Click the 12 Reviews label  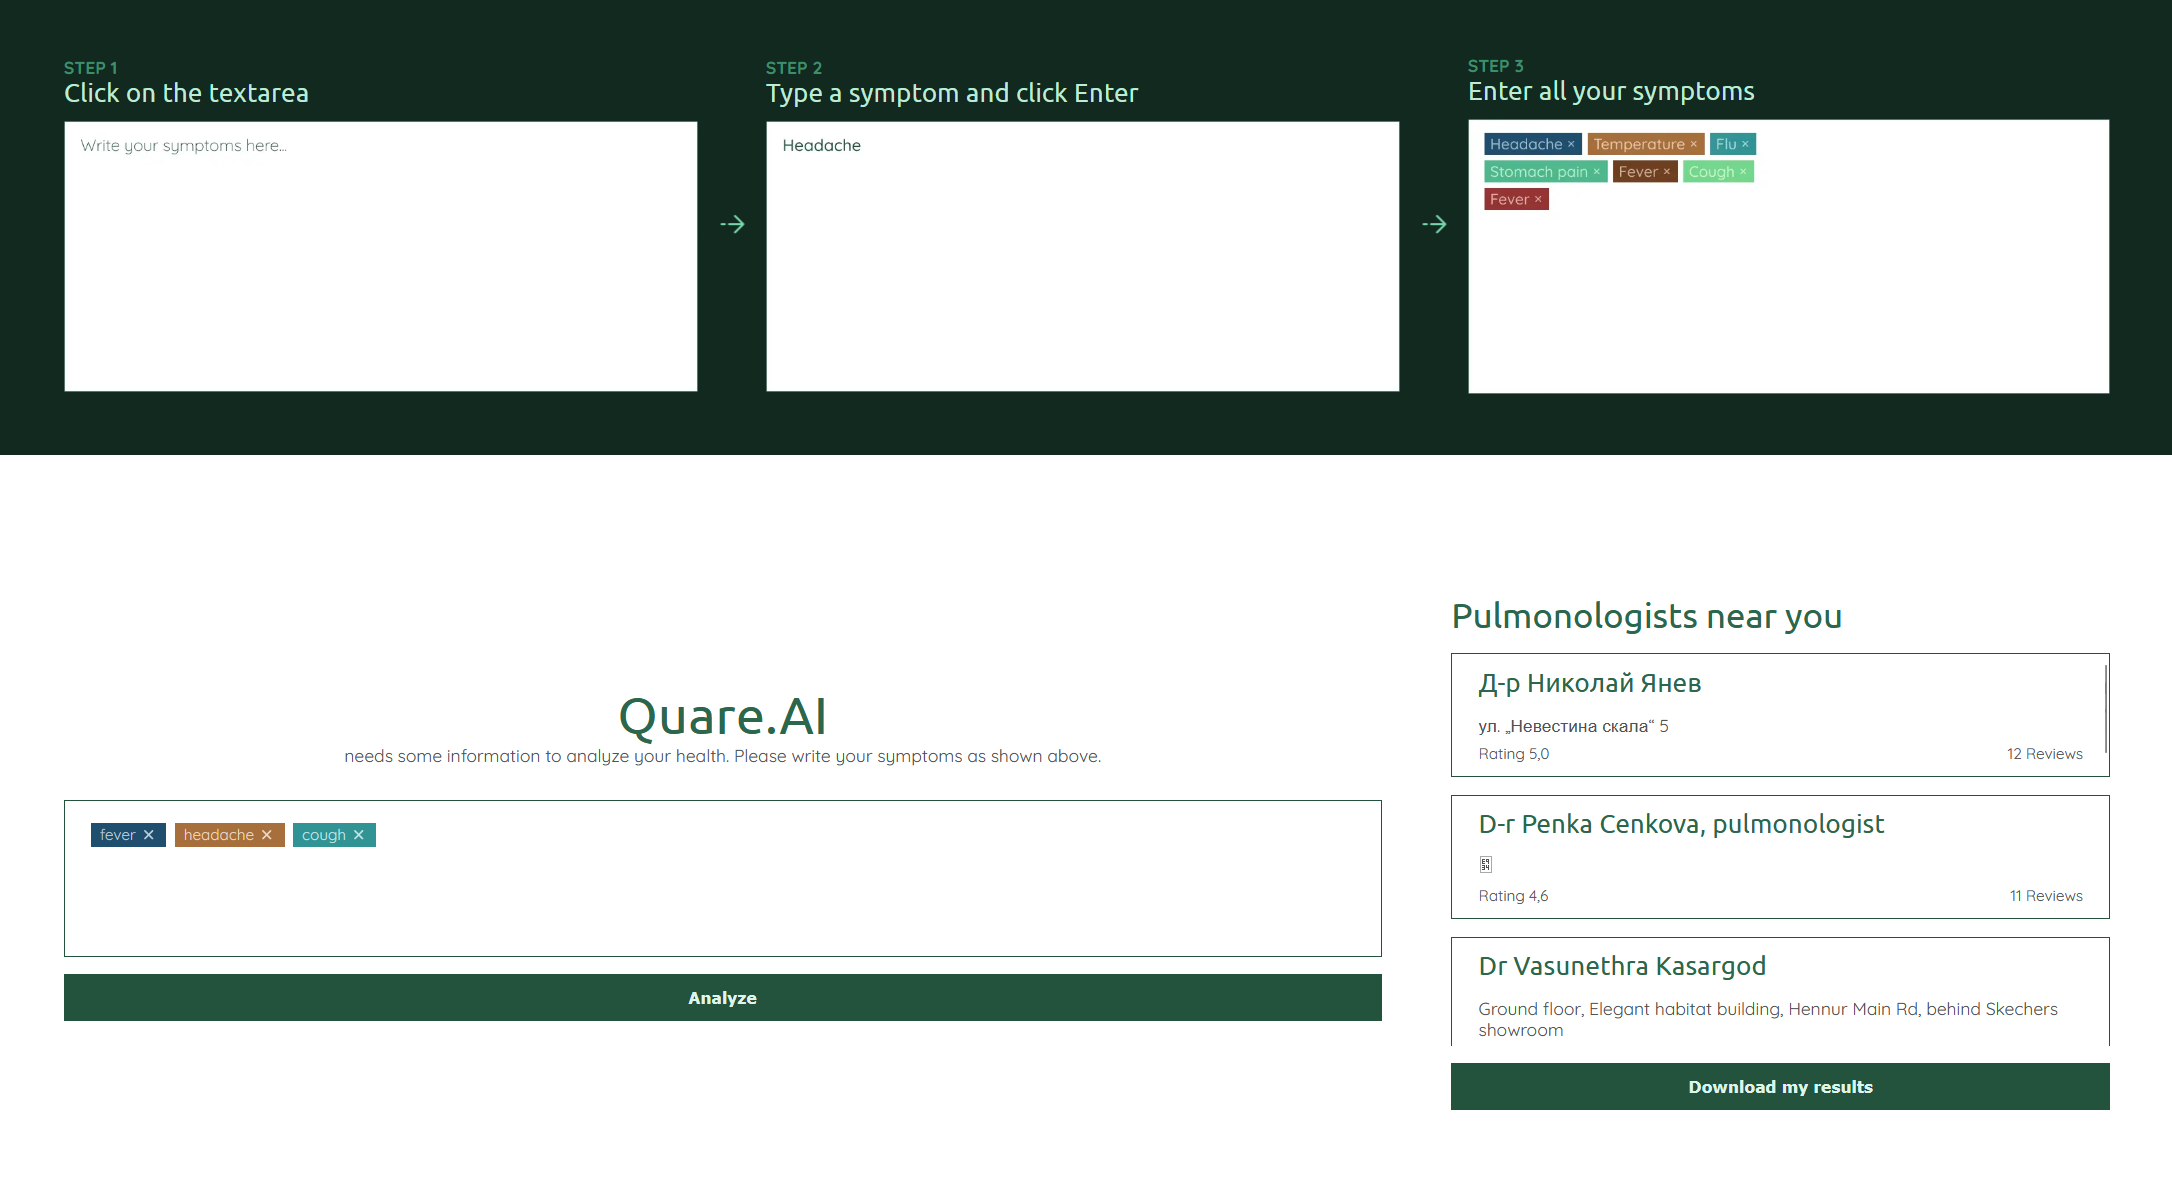tap(2044, 754)
